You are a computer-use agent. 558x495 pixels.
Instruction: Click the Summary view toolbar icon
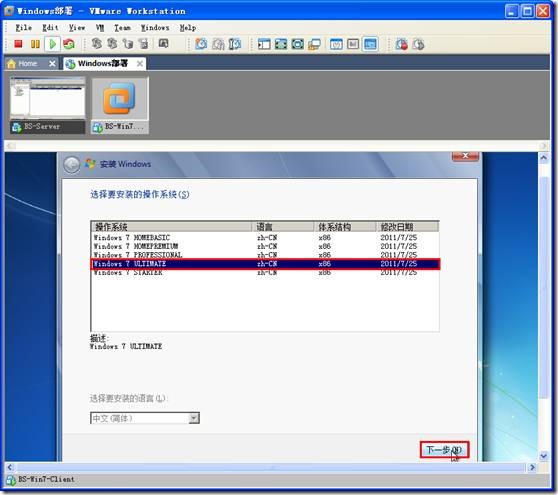336,44
